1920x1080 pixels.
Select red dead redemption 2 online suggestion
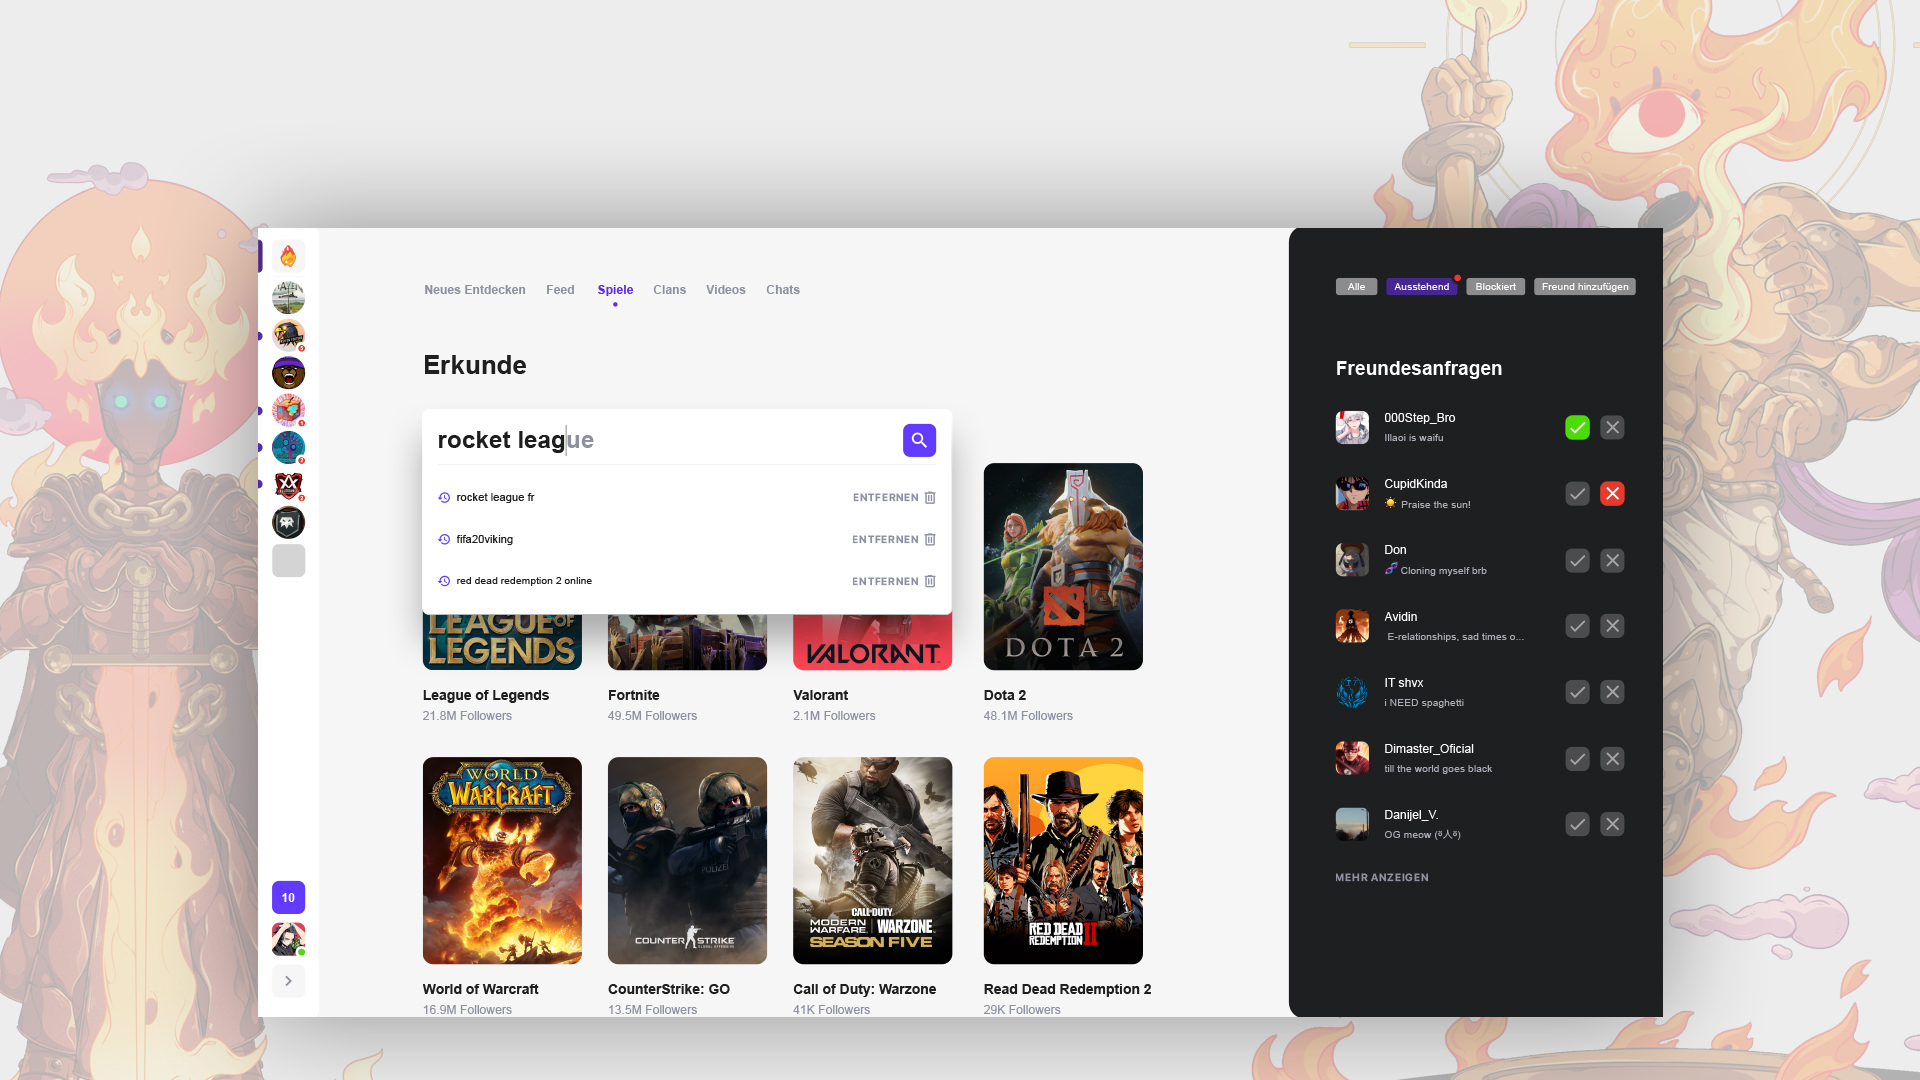(x=524, y=581)
